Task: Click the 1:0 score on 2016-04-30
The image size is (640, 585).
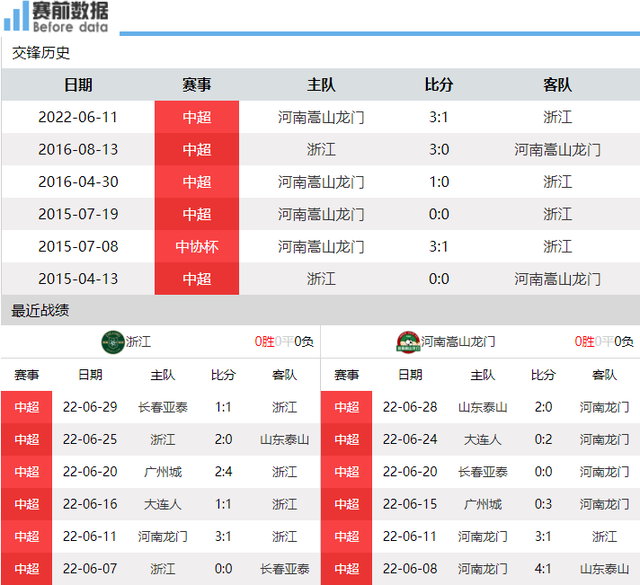Action: 439,182
